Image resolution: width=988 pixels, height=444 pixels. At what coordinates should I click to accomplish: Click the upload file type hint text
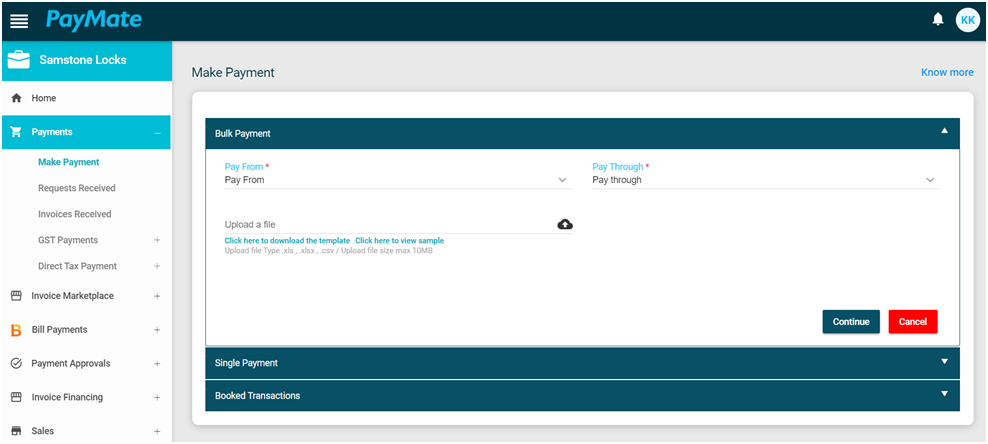click(x=329, y=251)
